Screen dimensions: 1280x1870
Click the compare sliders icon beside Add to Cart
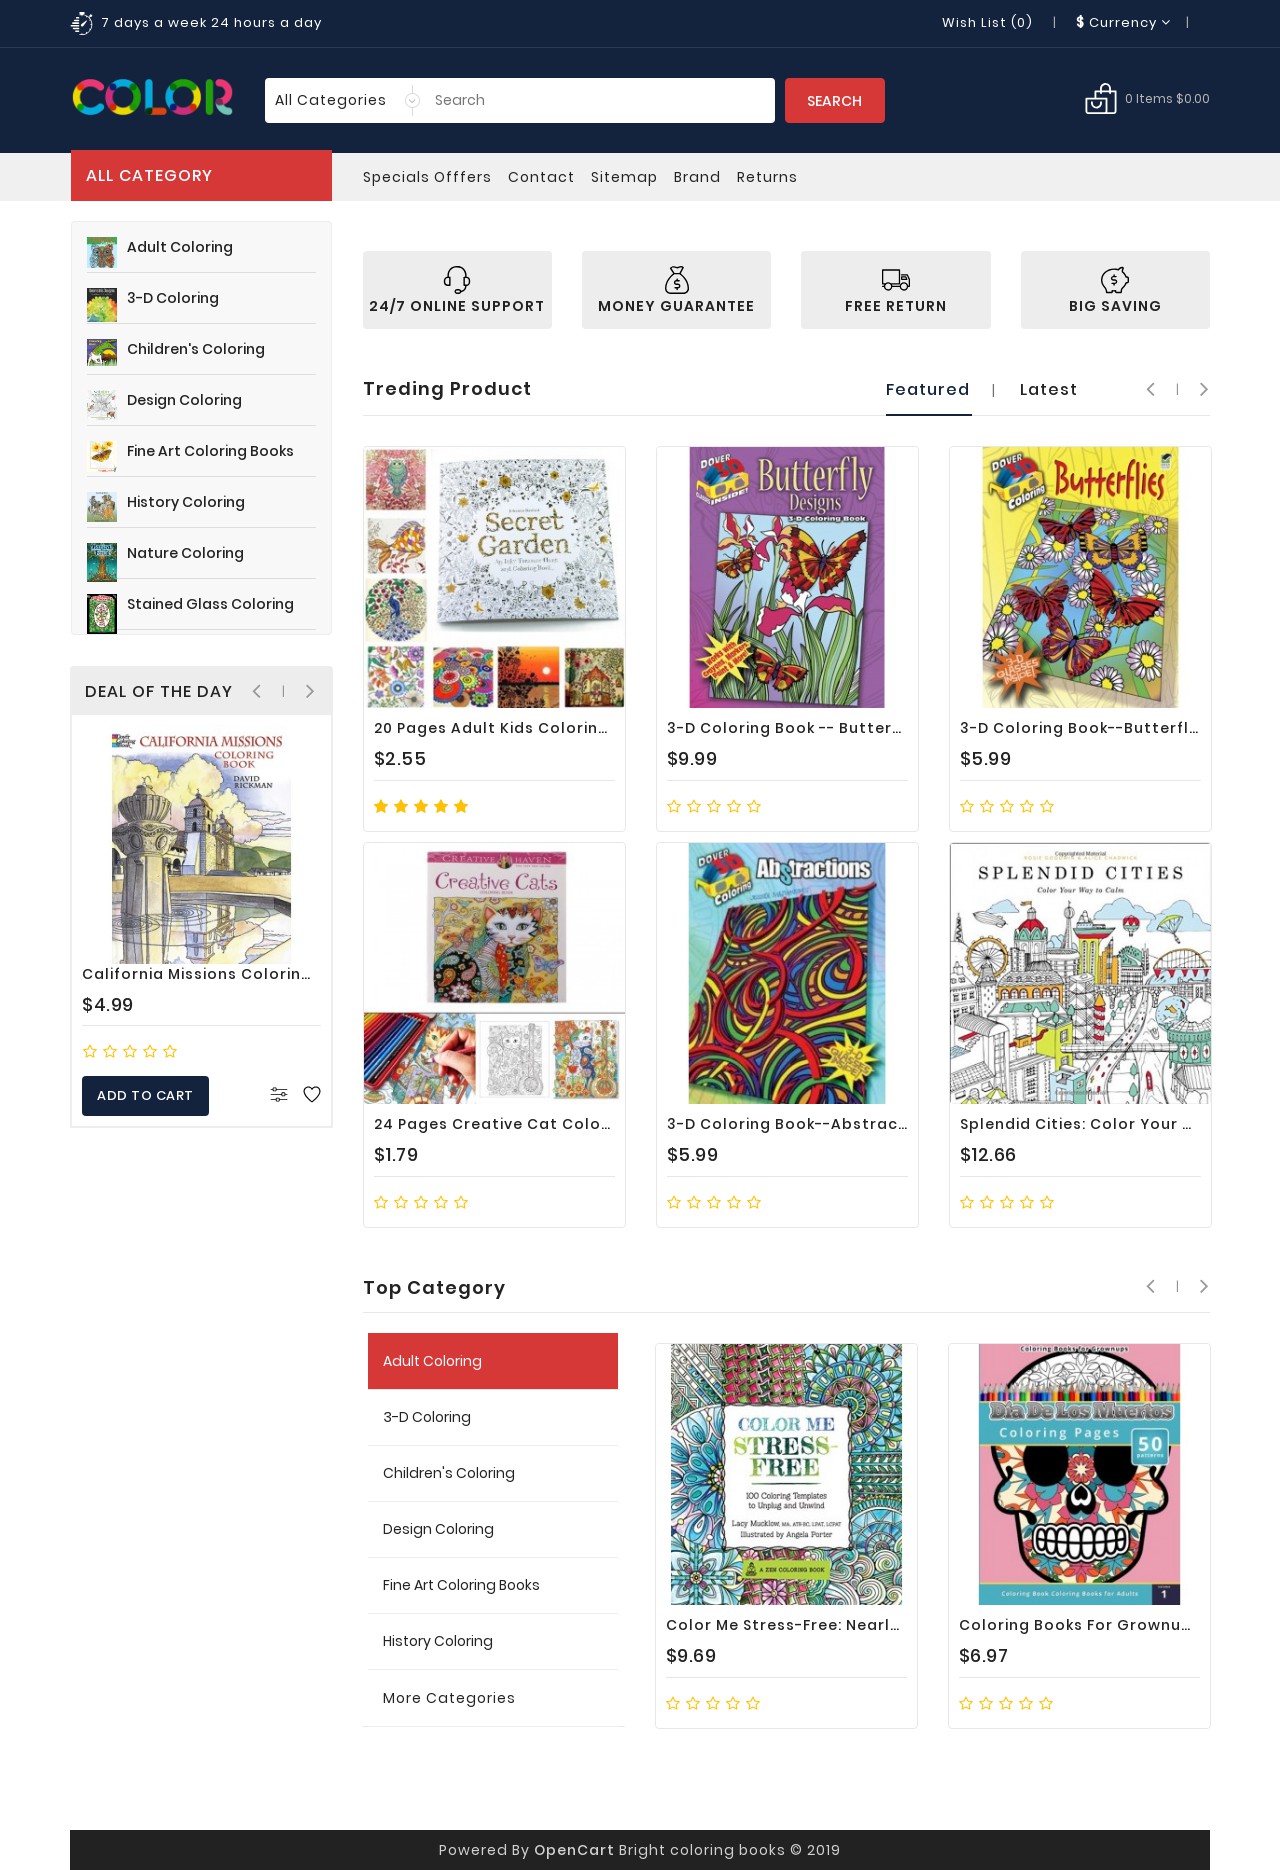(279, 1095)
